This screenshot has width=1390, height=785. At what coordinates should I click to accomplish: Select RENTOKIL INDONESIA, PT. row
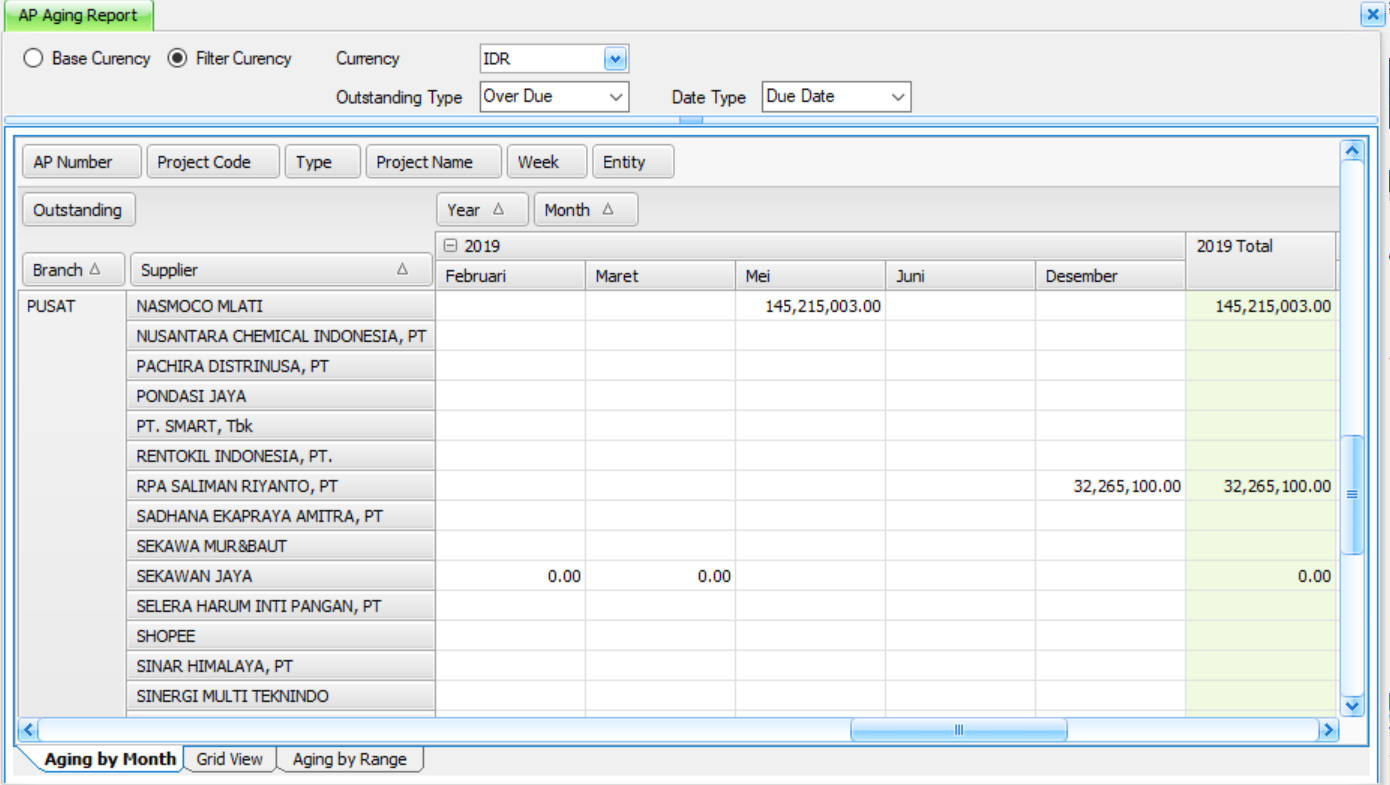pyautogui.click(x=280, y=456)
